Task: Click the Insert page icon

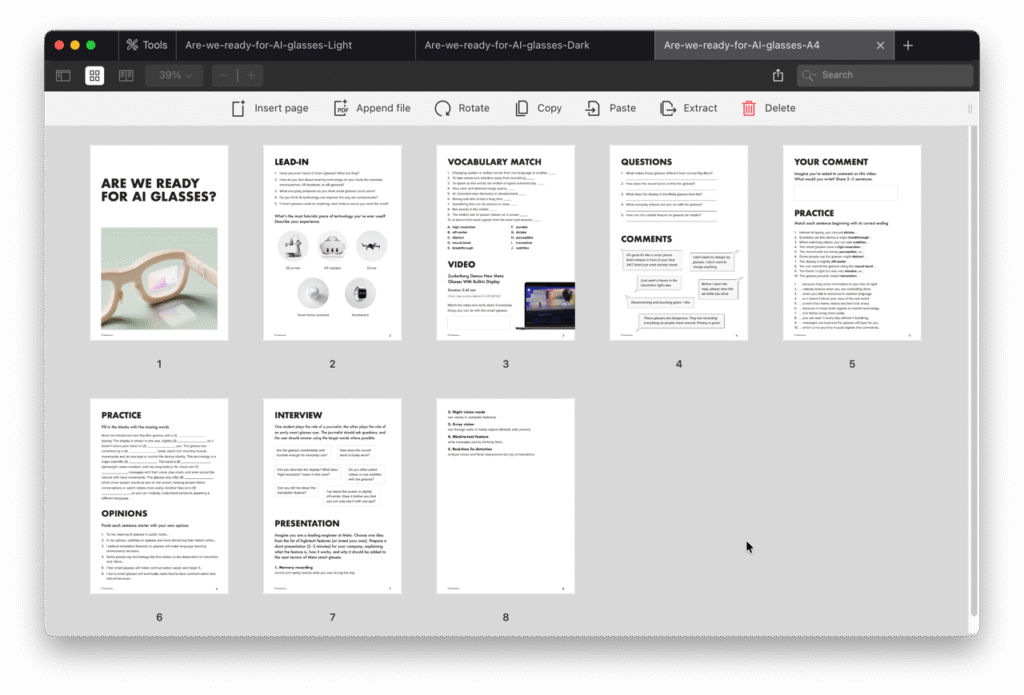Action: pyautogui.click(x=238, y=108)
